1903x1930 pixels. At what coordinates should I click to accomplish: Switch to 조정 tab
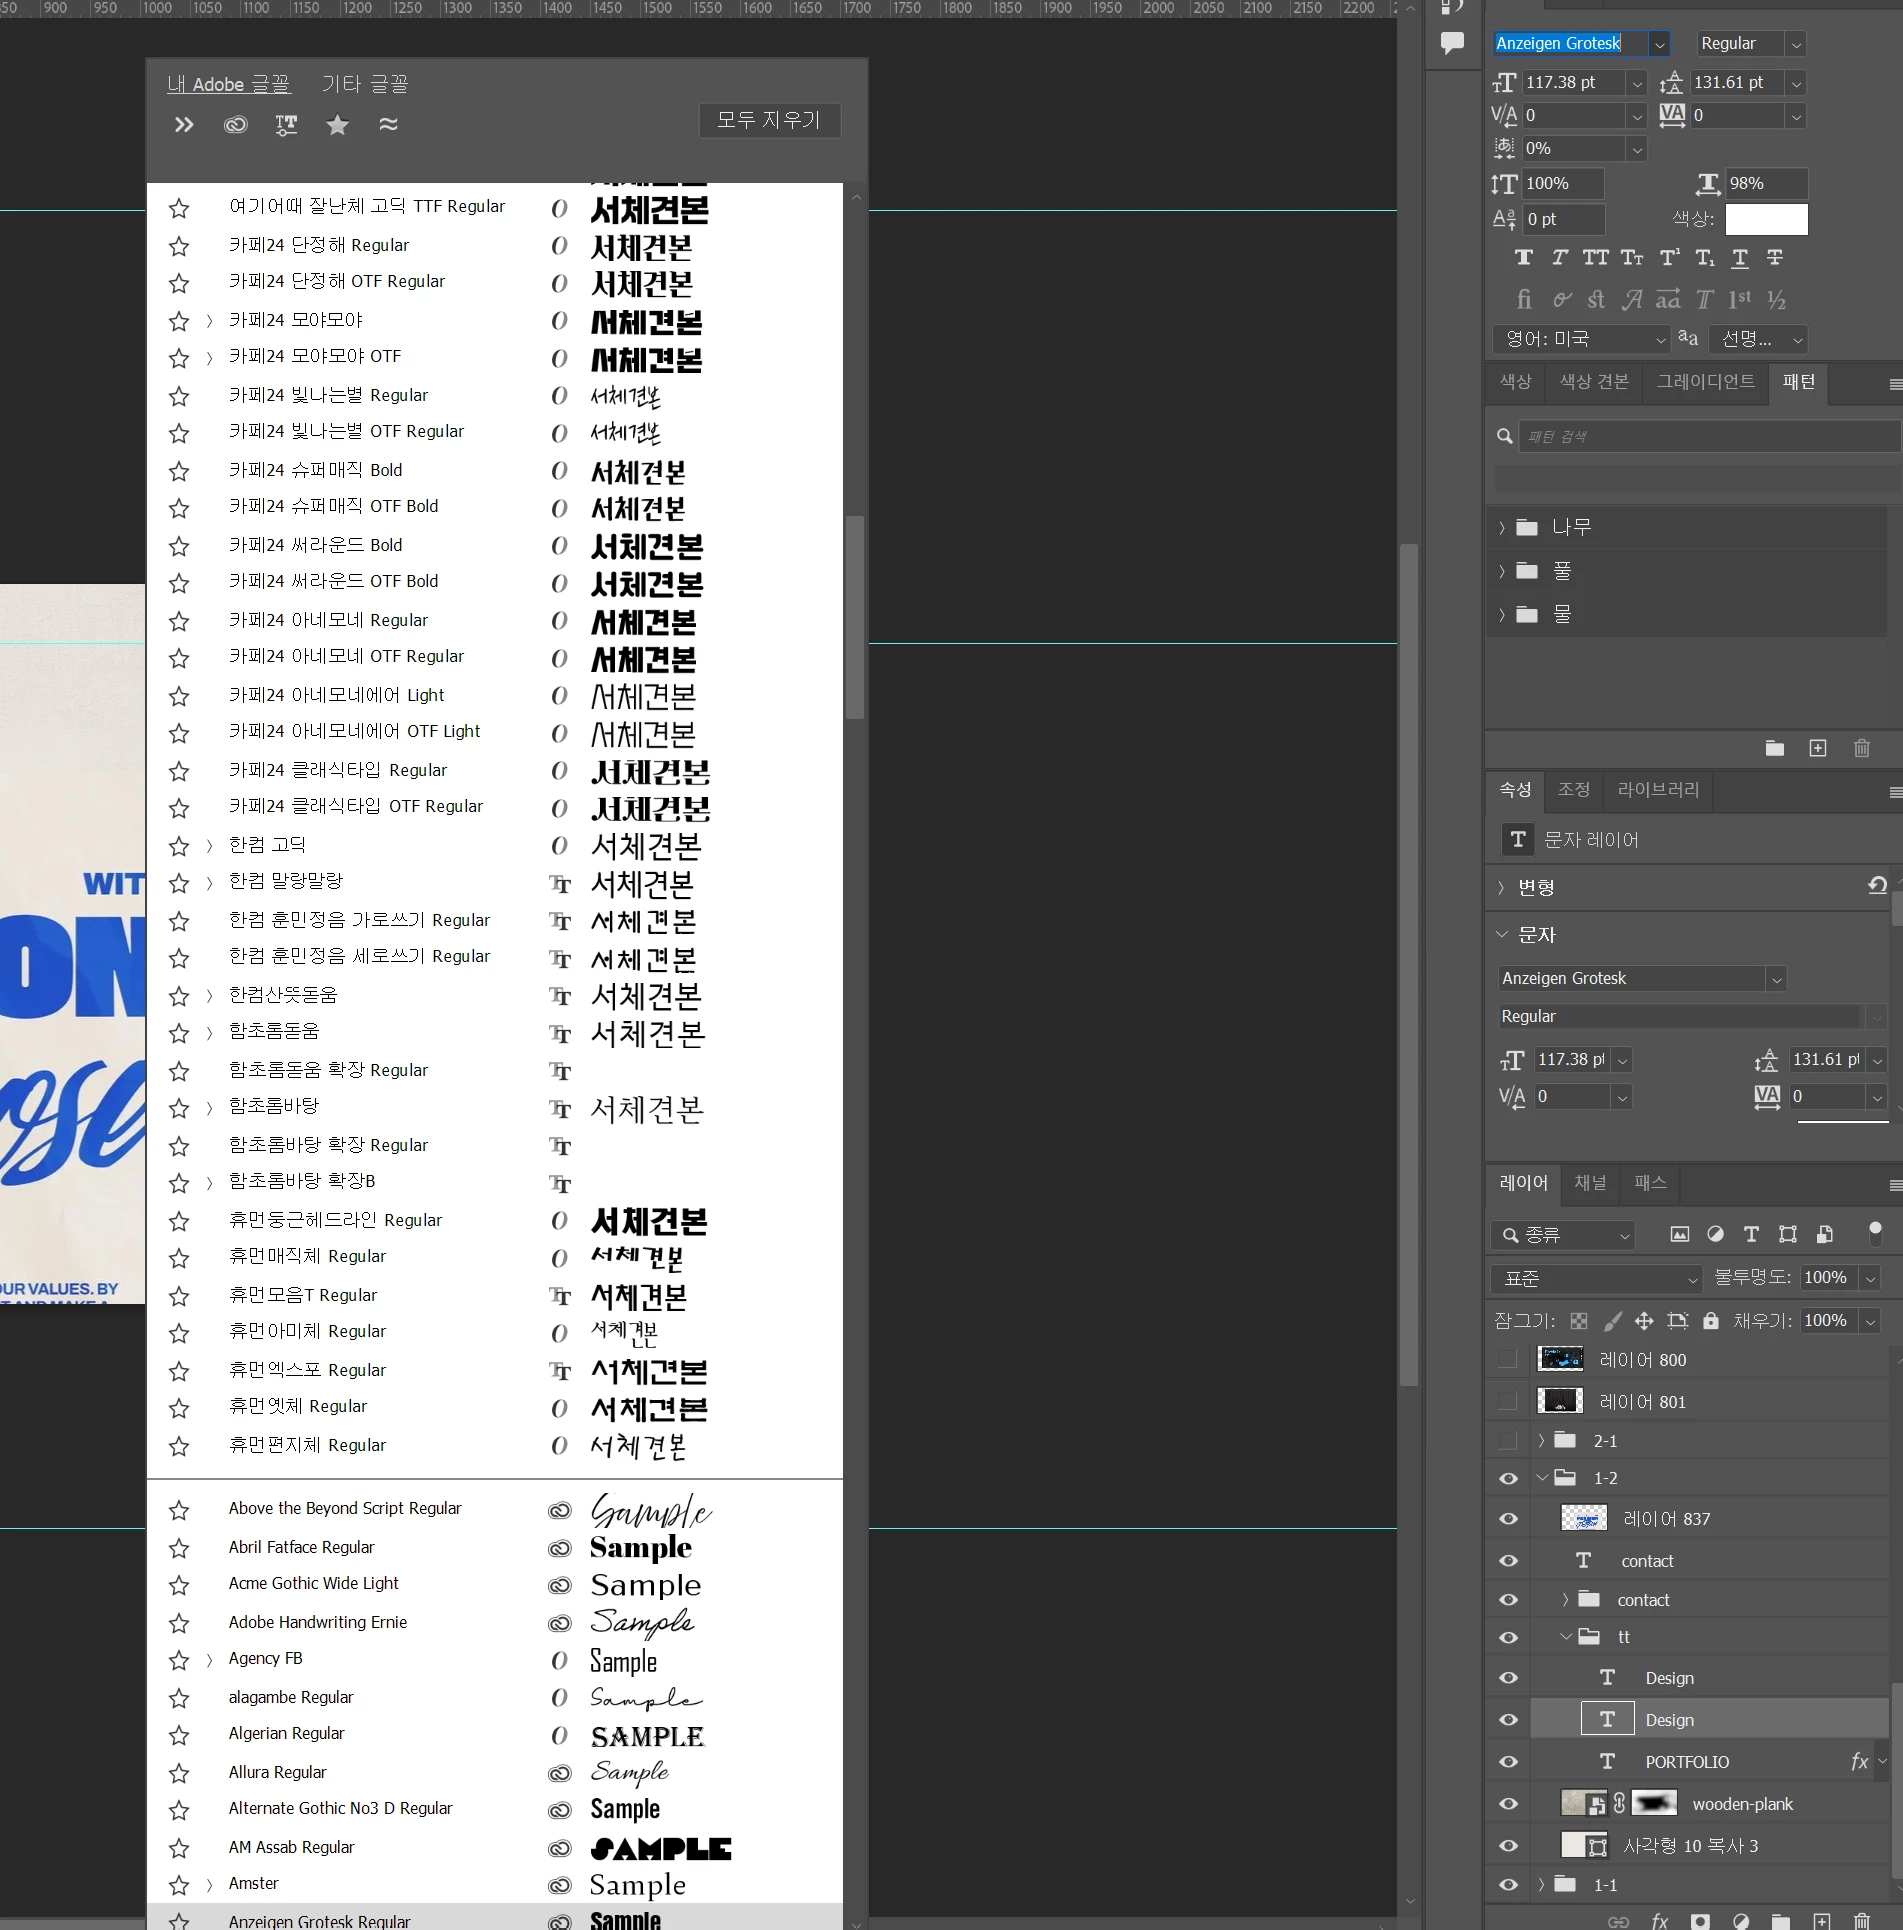tap(1573, 789)
